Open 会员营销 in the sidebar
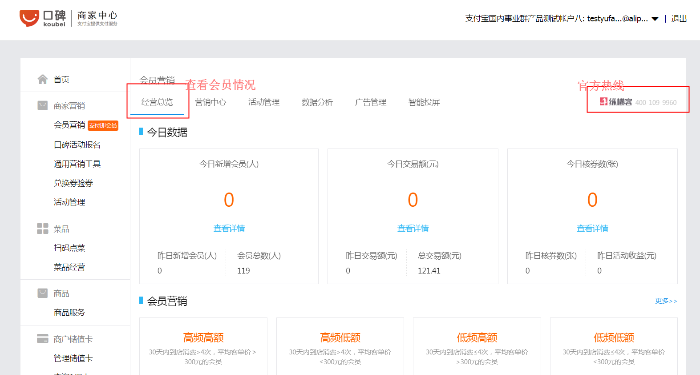The image size is (700, 375). coord(69,125)
